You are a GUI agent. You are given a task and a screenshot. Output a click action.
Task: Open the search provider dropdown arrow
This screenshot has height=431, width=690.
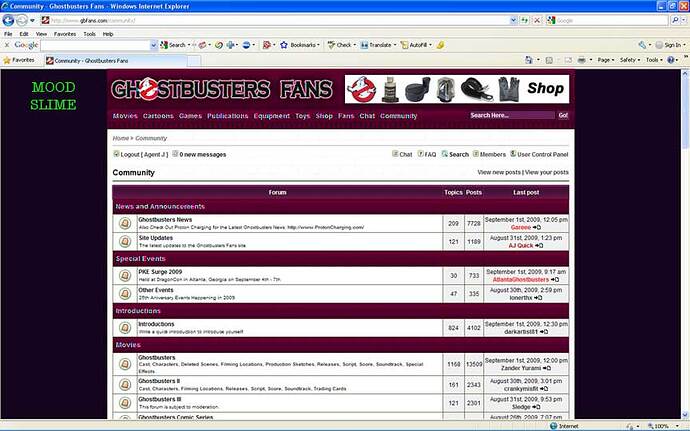click(684, 21)
